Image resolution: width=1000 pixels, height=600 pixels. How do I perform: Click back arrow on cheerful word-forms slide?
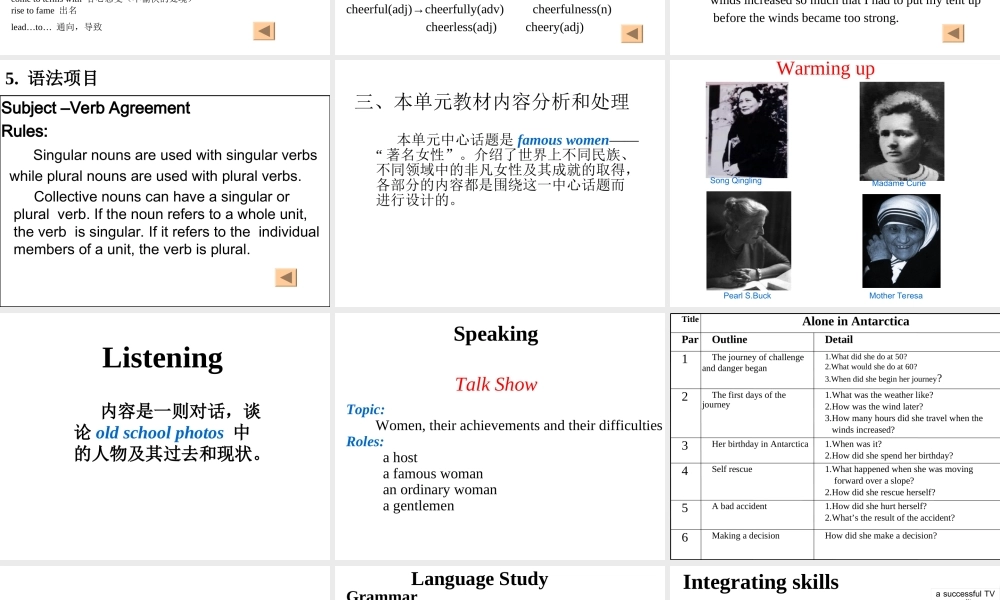[x=632, y=34]
